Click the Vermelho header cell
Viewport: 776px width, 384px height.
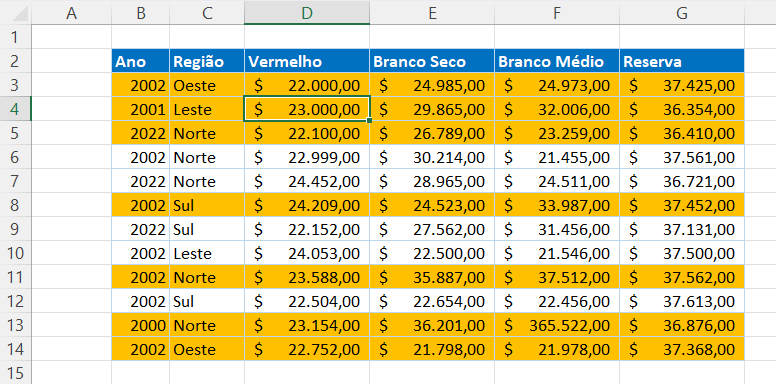click(x=307, y=61)
